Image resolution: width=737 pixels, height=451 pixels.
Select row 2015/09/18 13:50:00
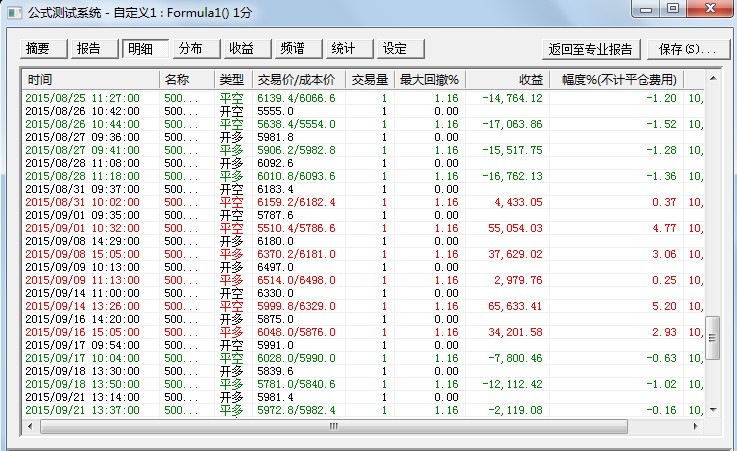coord(363,384)
